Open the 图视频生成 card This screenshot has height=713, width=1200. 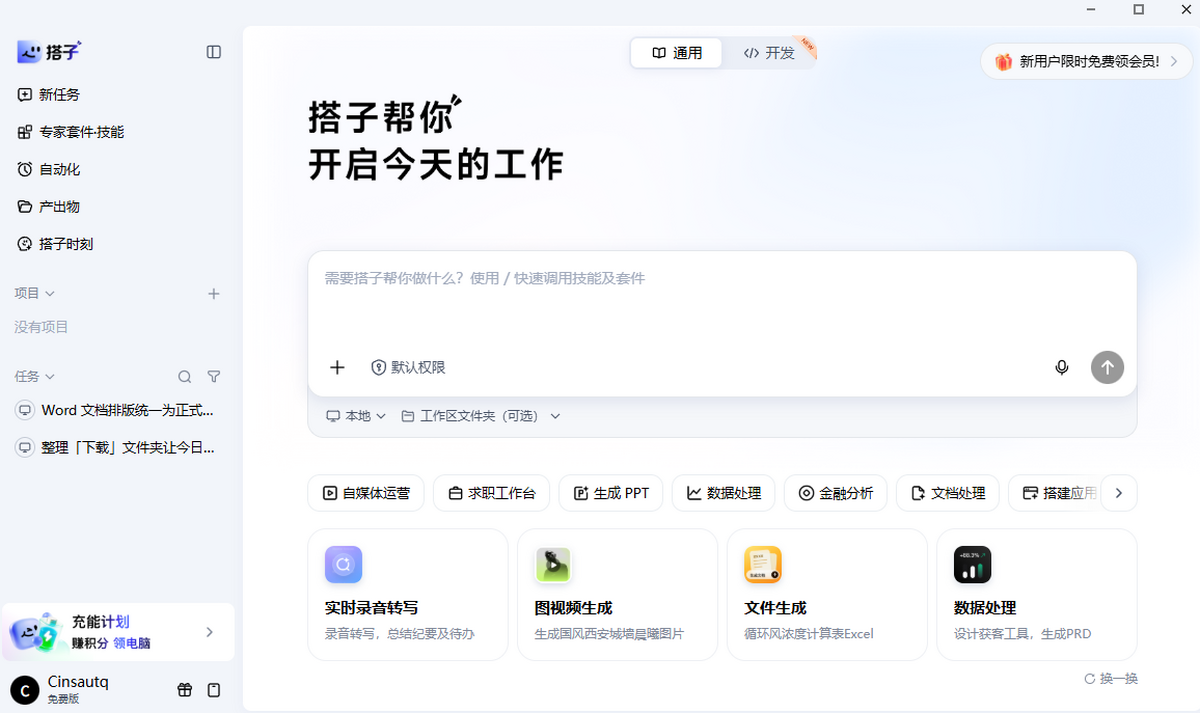(617, 595)
